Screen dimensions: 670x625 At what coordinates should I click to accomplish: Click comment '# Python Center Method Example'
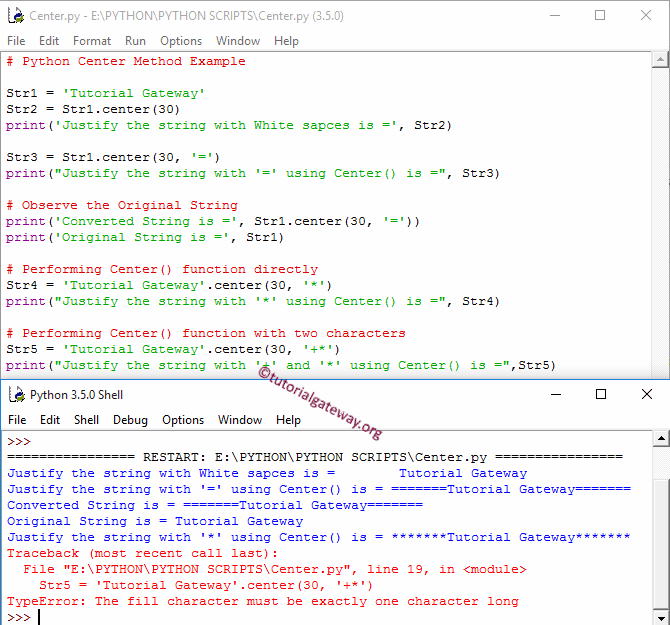(126, 62)
